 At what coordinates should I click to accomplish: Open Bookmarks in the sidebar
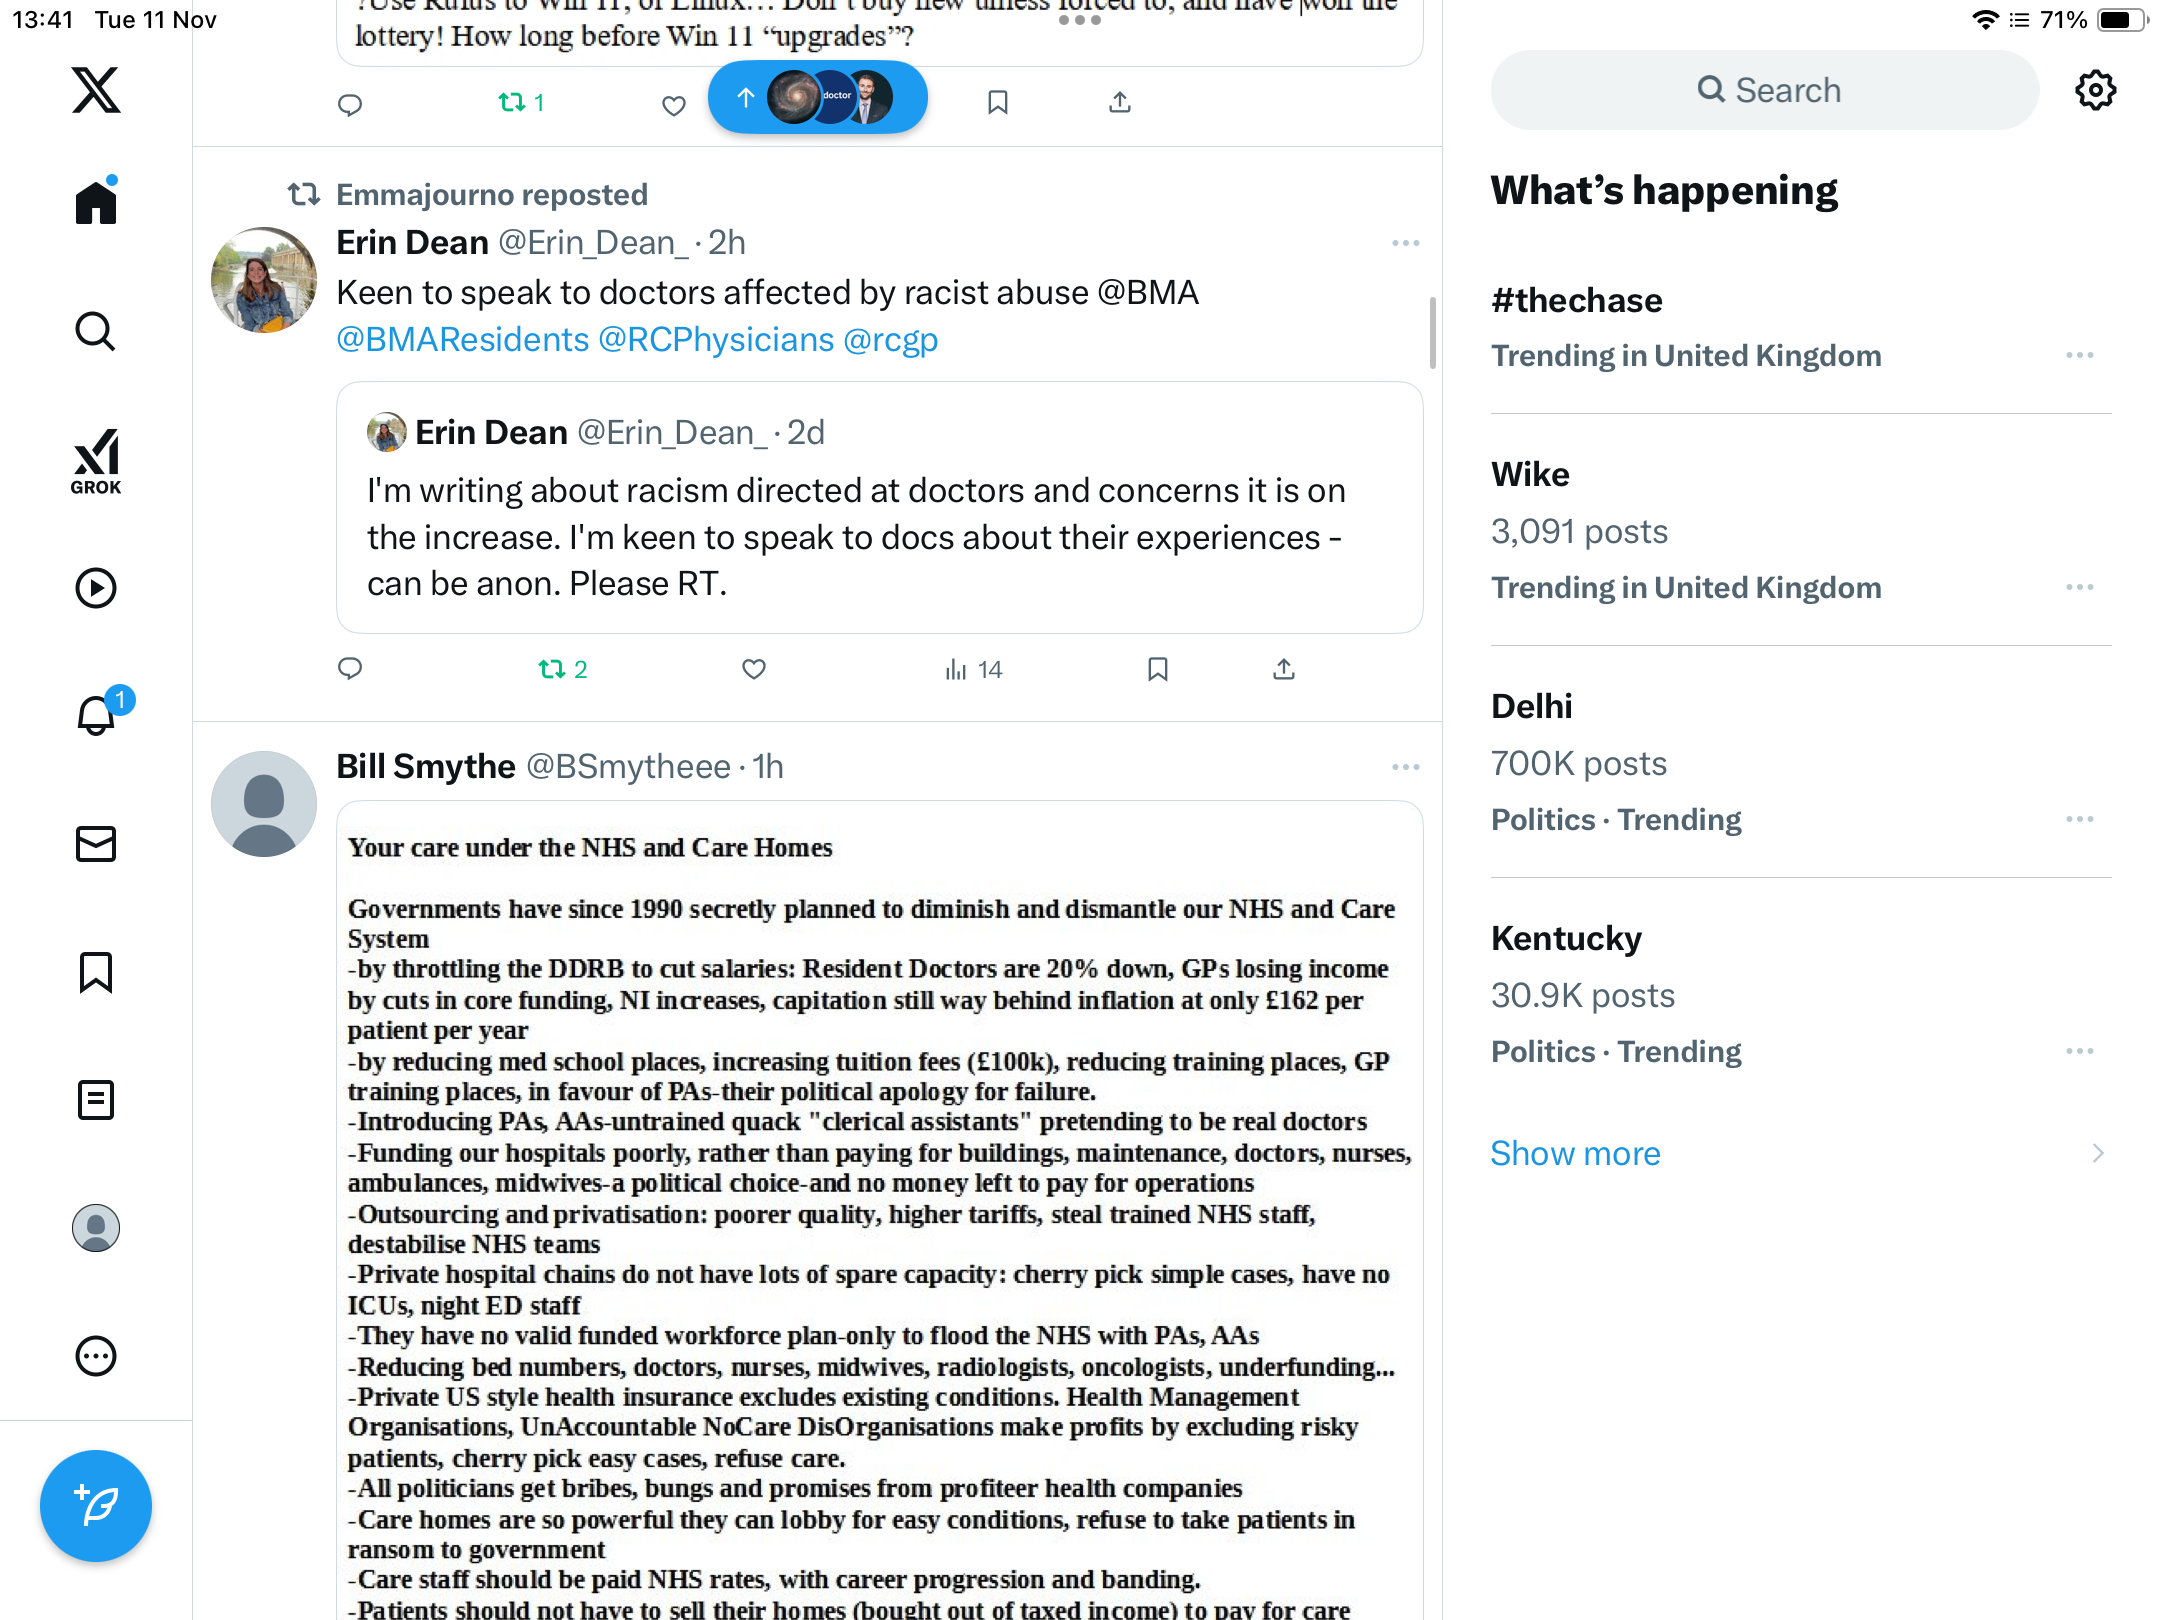pyautogui.click(x=96, y=972)
